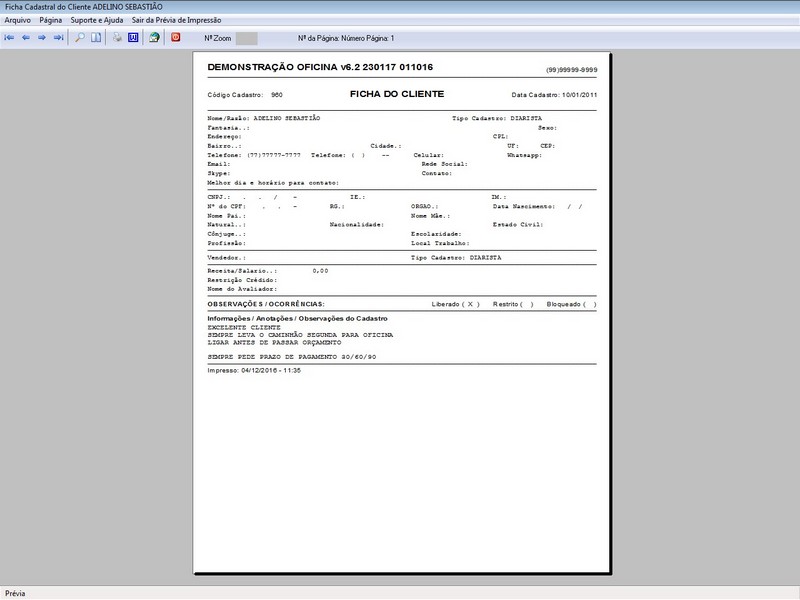Click the FICHA DO CLIENTE heading
Screen dimensions: 800x600
397,94
